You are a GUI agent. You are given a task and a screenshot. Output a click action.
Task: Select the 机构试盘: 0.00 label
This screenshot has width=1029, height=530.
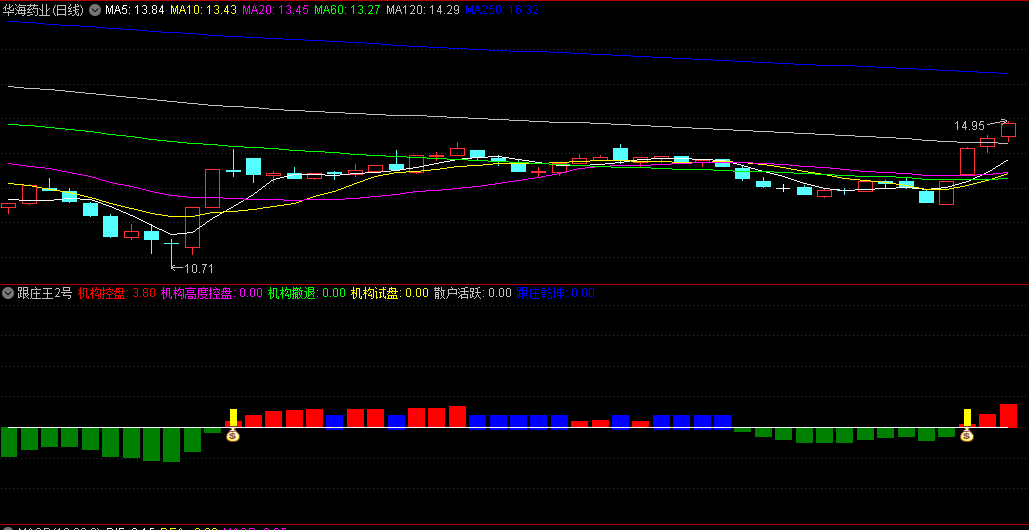[390, 293]
